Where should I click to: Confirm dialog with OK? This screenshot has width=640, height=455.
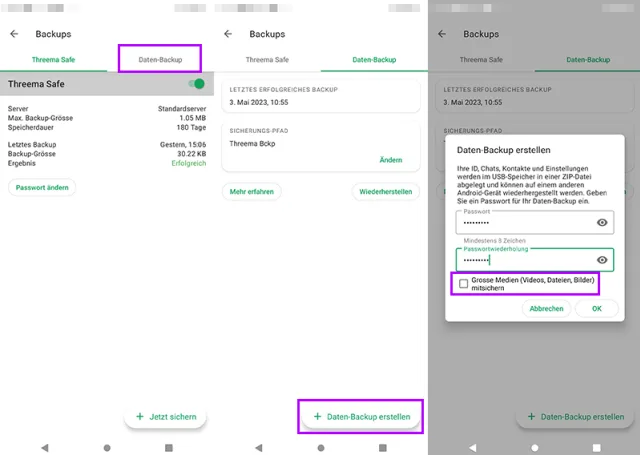pos(597,309)
